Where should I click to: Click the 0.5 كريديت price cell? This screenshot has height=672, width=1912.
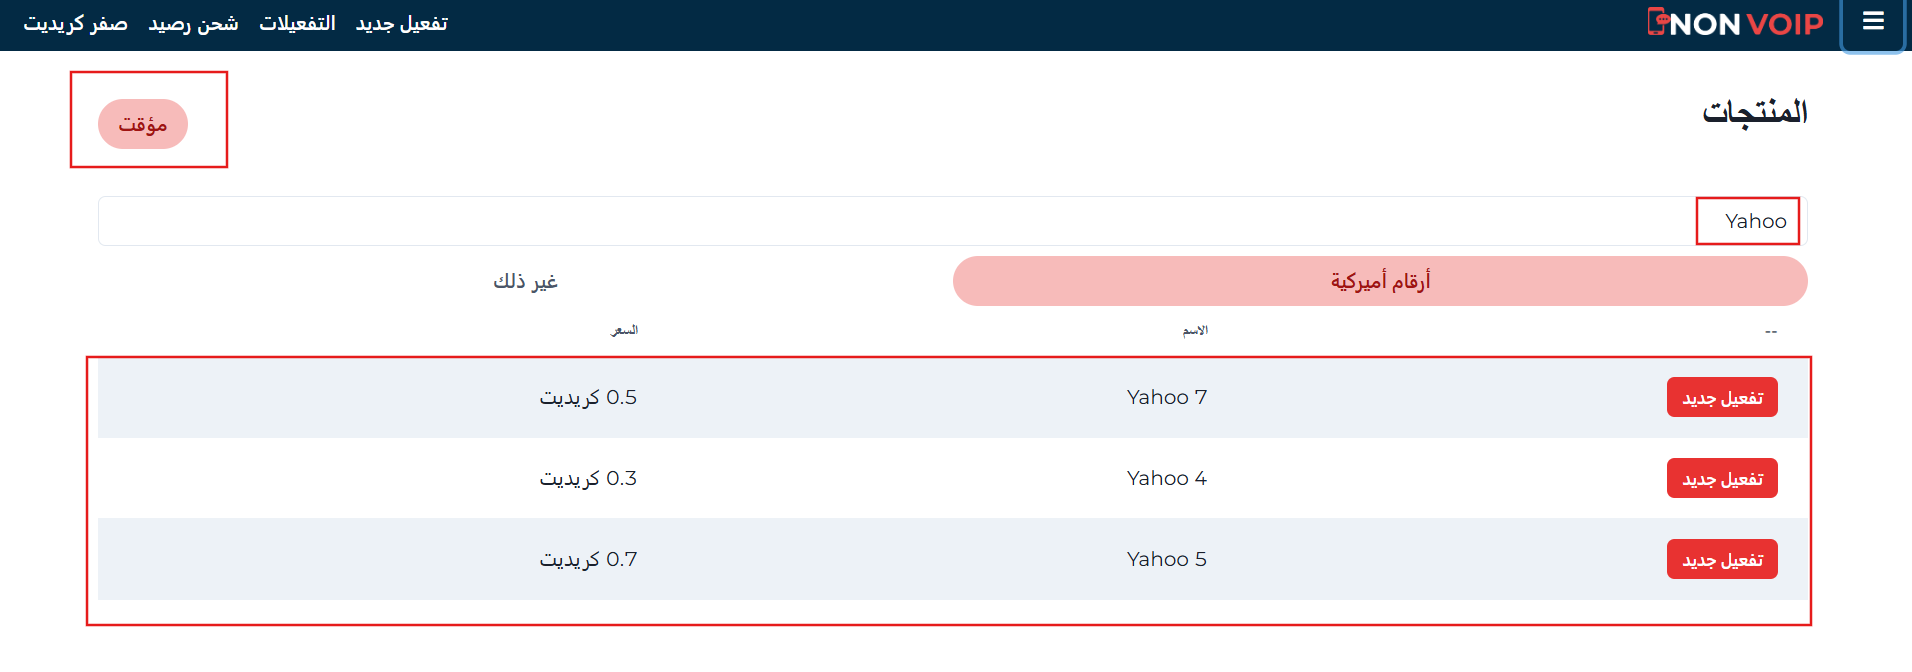tap(588, 397)
